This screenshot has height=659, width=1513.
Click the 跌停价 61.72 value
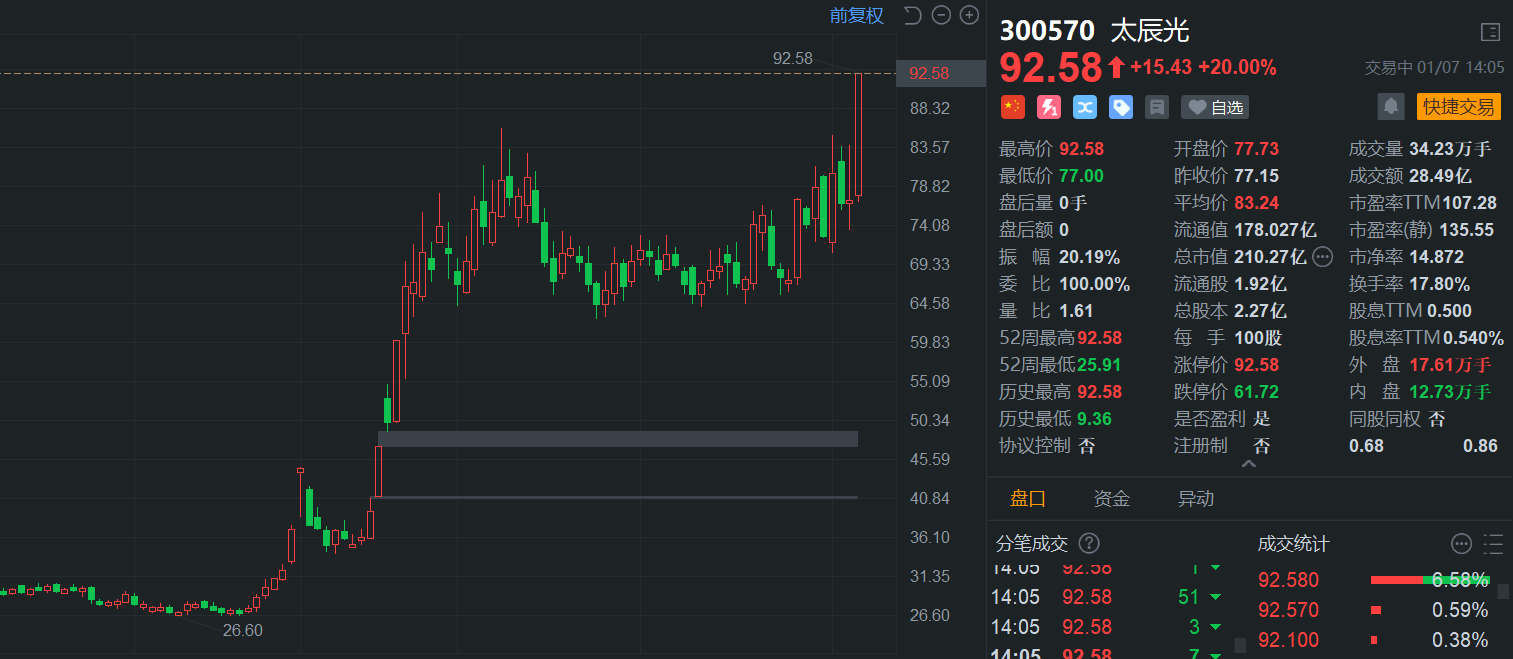point(1256,392)
